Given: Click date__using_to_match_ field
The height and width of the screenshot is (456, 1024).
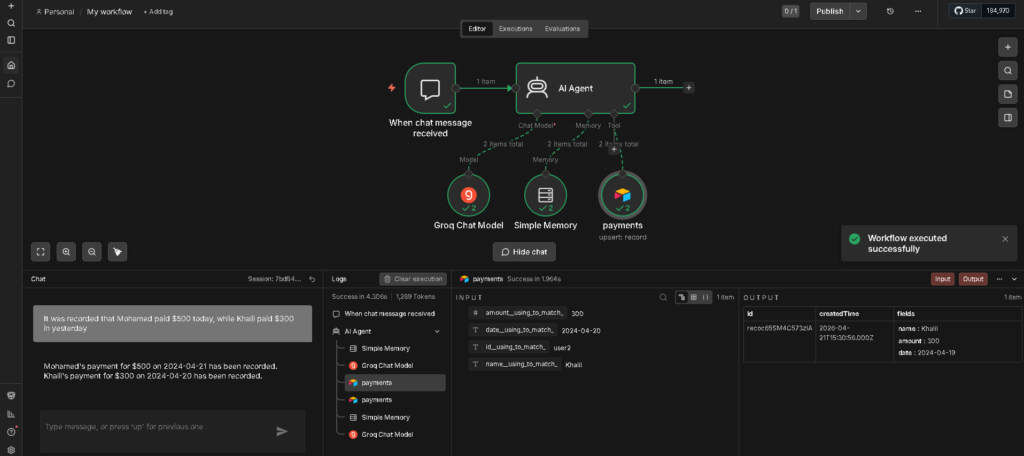Looking at the screenshot, I should [513, 331].
